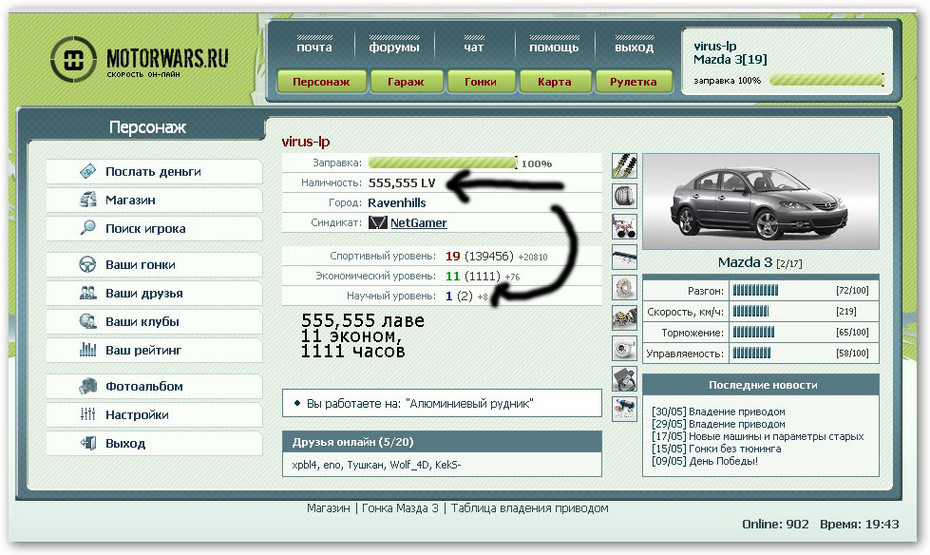Open помощь in the top navigation
Screen dimensions: 930x555
(554, 47)
